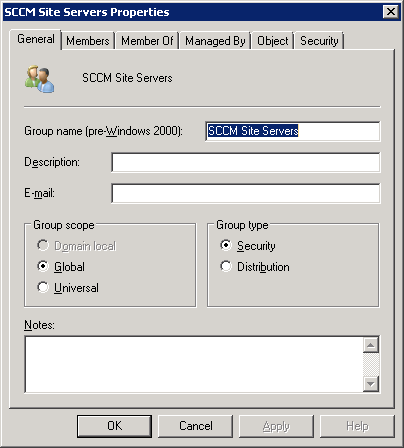Screen dimensions: 404x448
Task: Confirm changes with the OK button
Action: click(x=114, y=426)
